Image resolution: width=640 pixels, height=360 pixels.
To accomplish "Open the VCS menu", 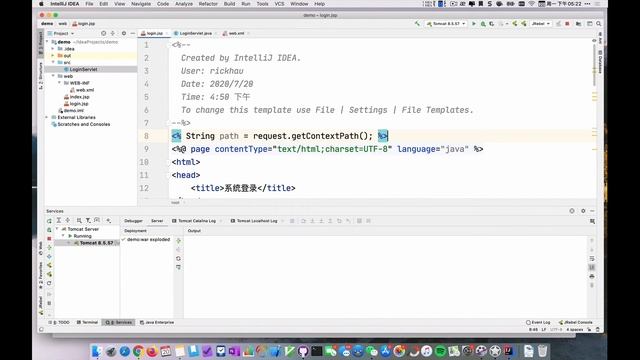I will (279, 4).
